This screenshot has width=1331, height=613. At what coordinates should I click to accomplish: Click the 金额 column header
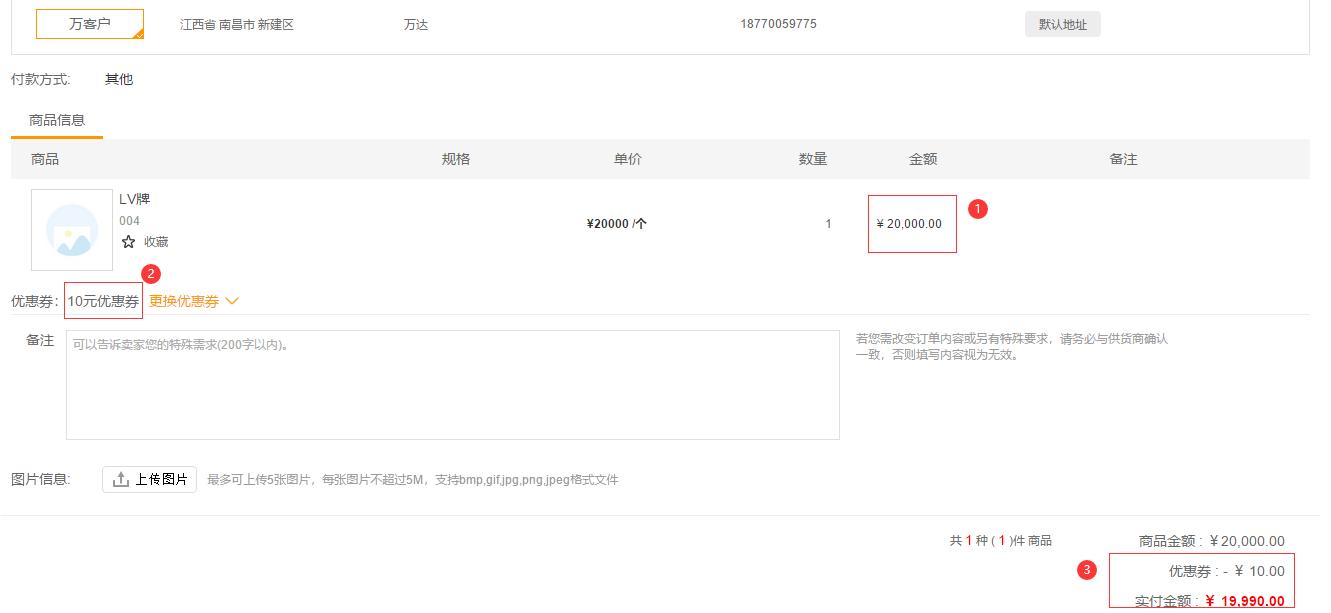(x=922, y=159)
